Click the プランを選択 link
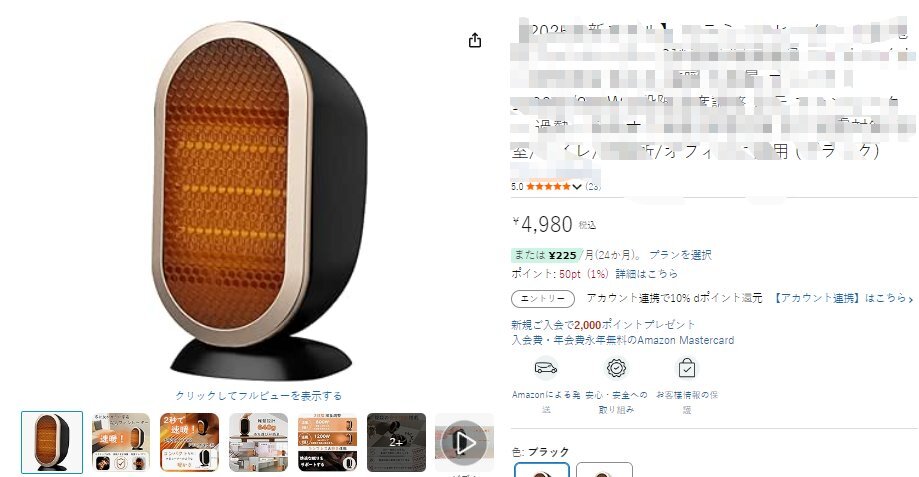Image resolution: width=919 pixels, height=477 pixels. click(680, 255)
